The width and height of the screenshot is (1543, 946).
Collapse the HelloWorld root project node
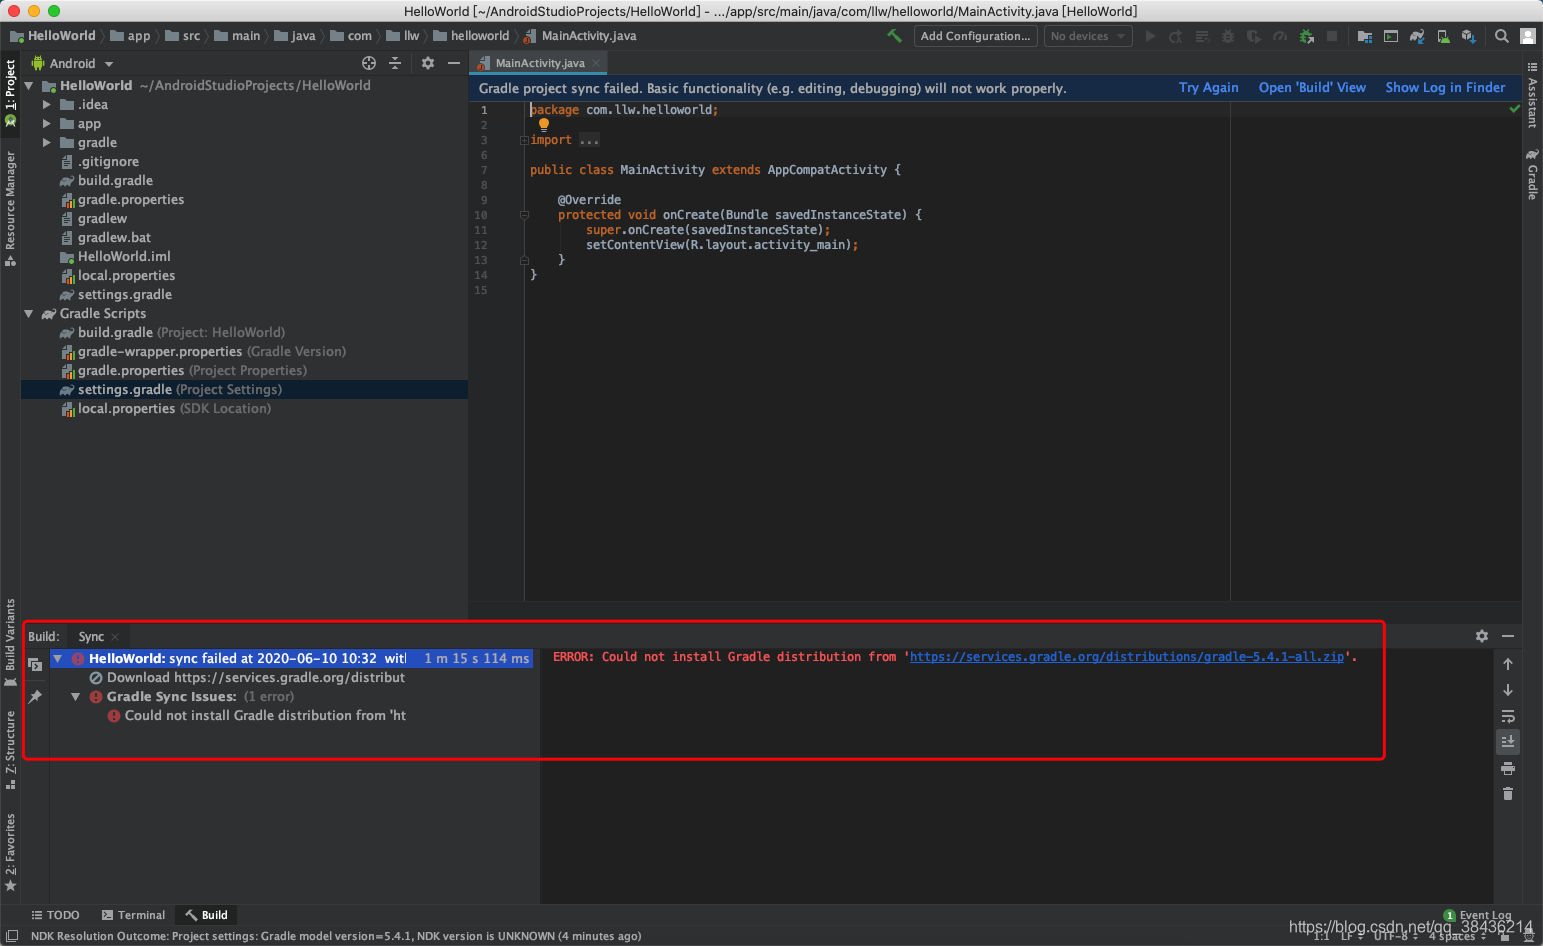29,86
